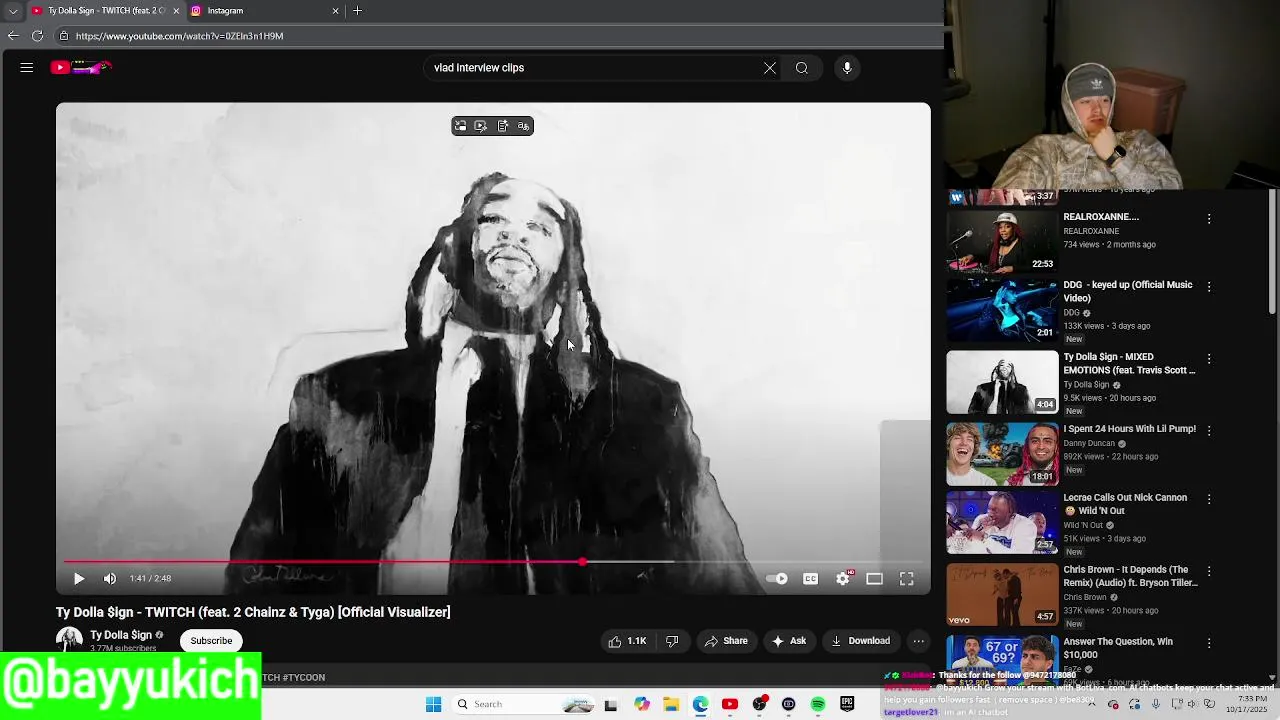Click the search magnifier button
This screenshot has width=1280, height=720.
tap(802, 68)
